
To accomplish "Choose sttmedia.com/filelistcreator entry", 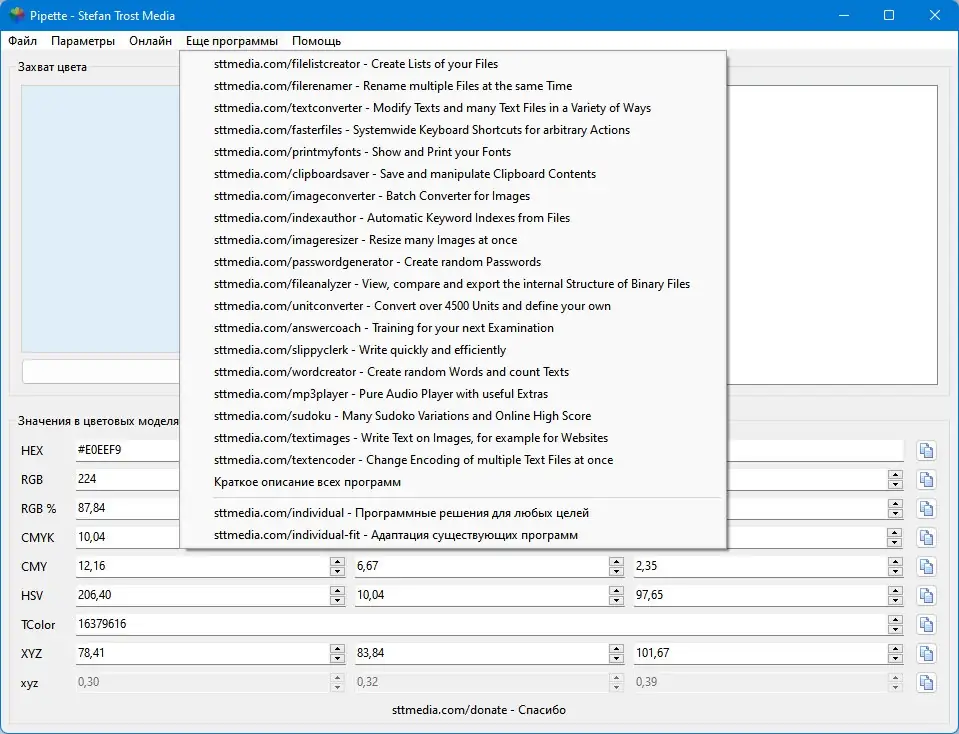I will tap(453, 64).
